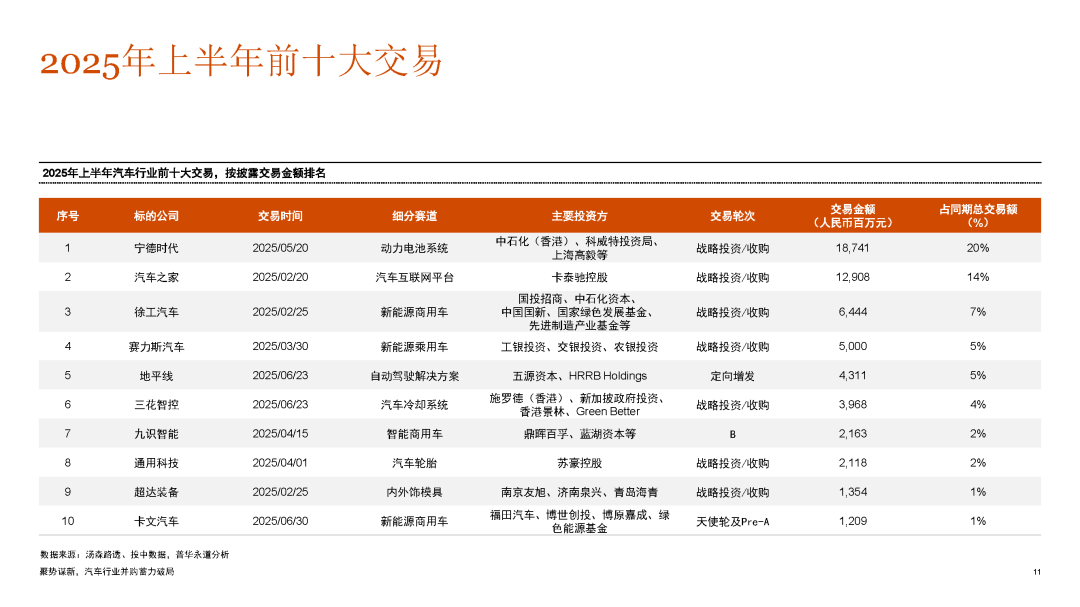Select company cell 汽车之家
This screenshot has width=1080, height=607.
coord(156,277)
